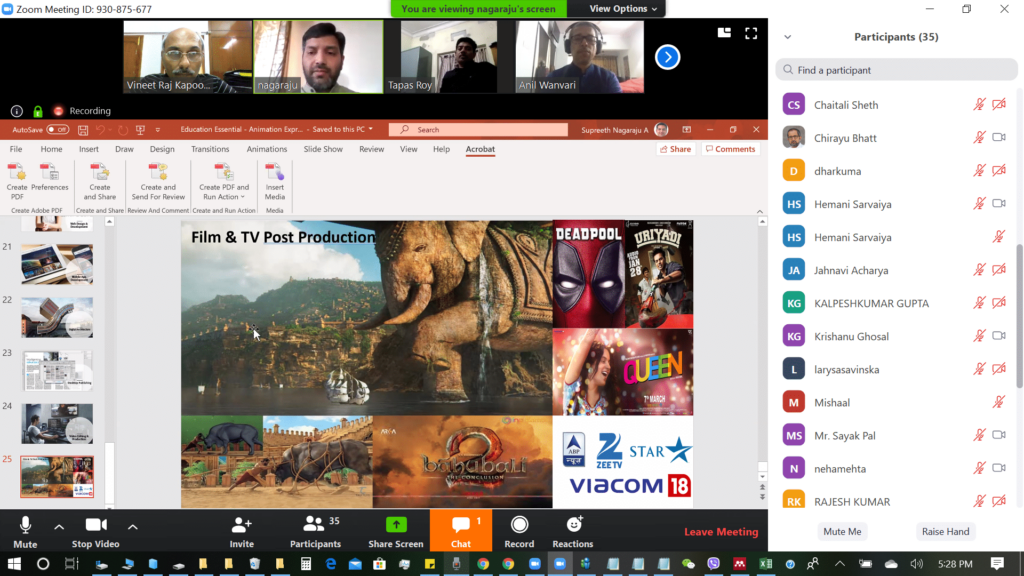This screenshot has width=1024, height=576.
Task: Click the Find a participant search field
Action: (x=896, y=70)
